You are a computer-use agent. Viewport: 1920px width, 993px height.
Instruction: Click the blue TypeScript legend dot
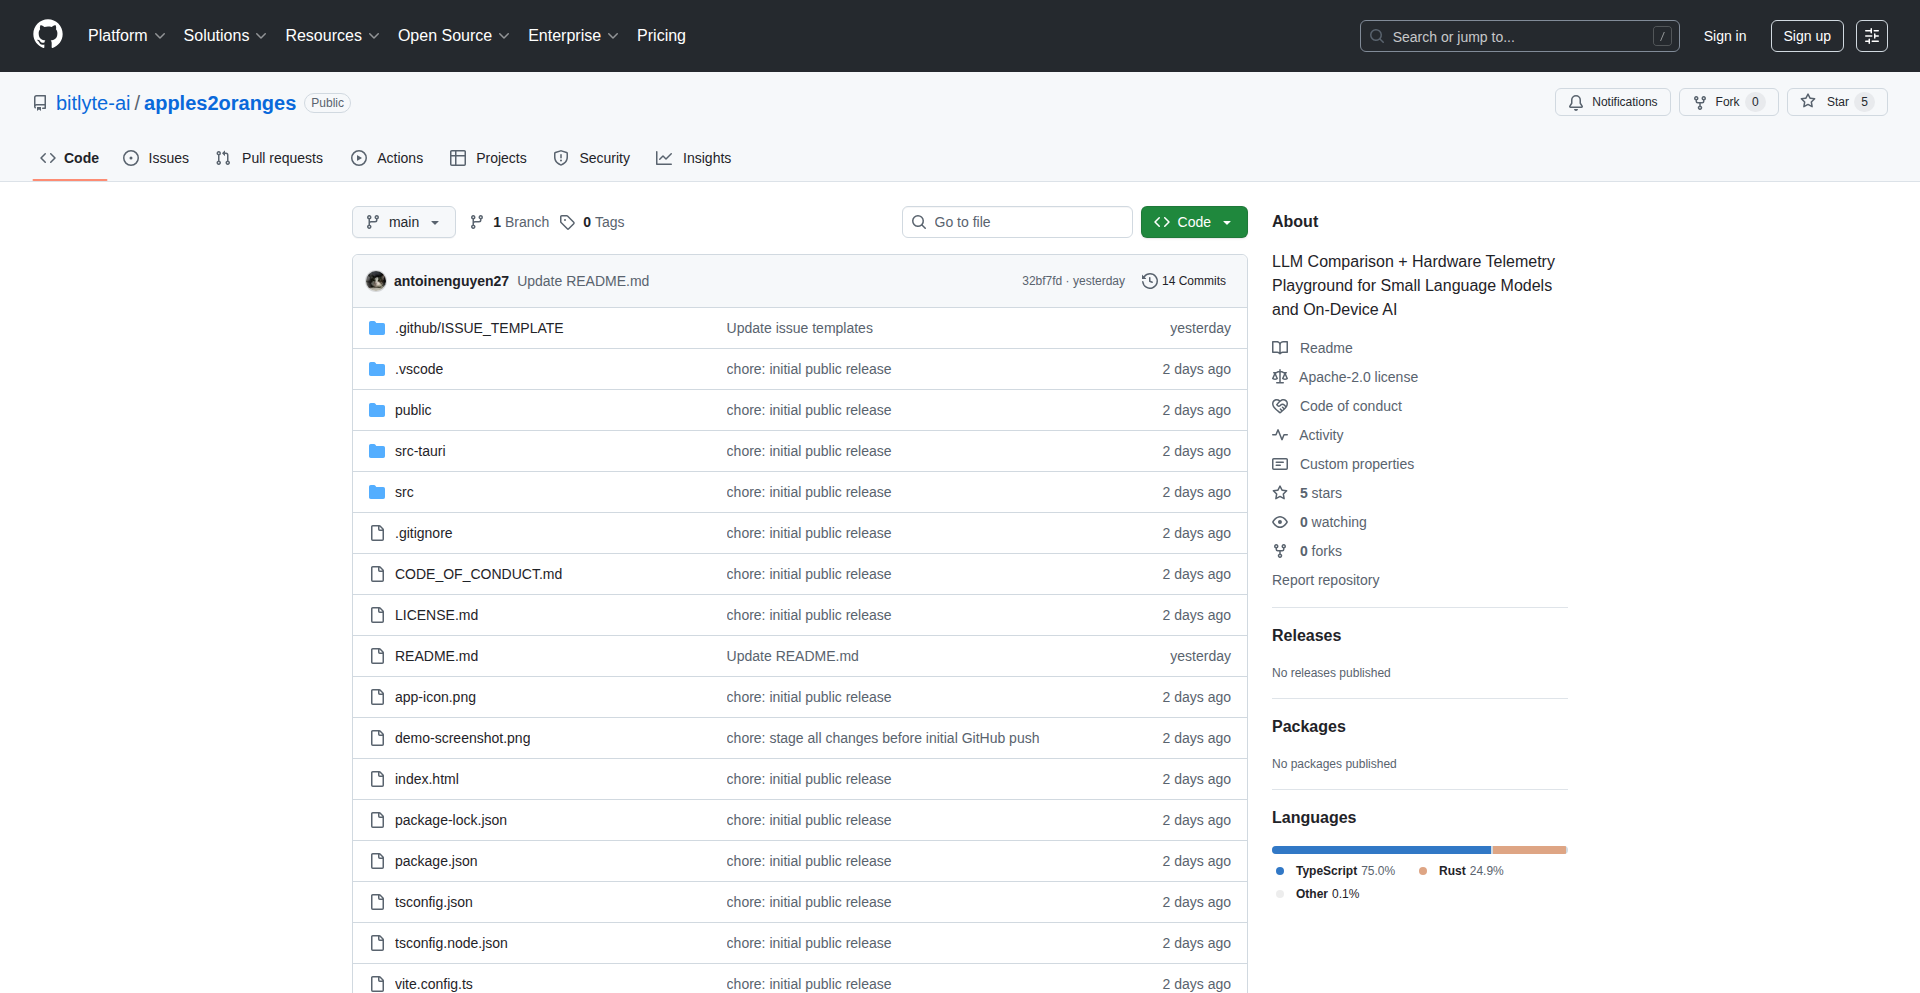tap(1280, 871)
